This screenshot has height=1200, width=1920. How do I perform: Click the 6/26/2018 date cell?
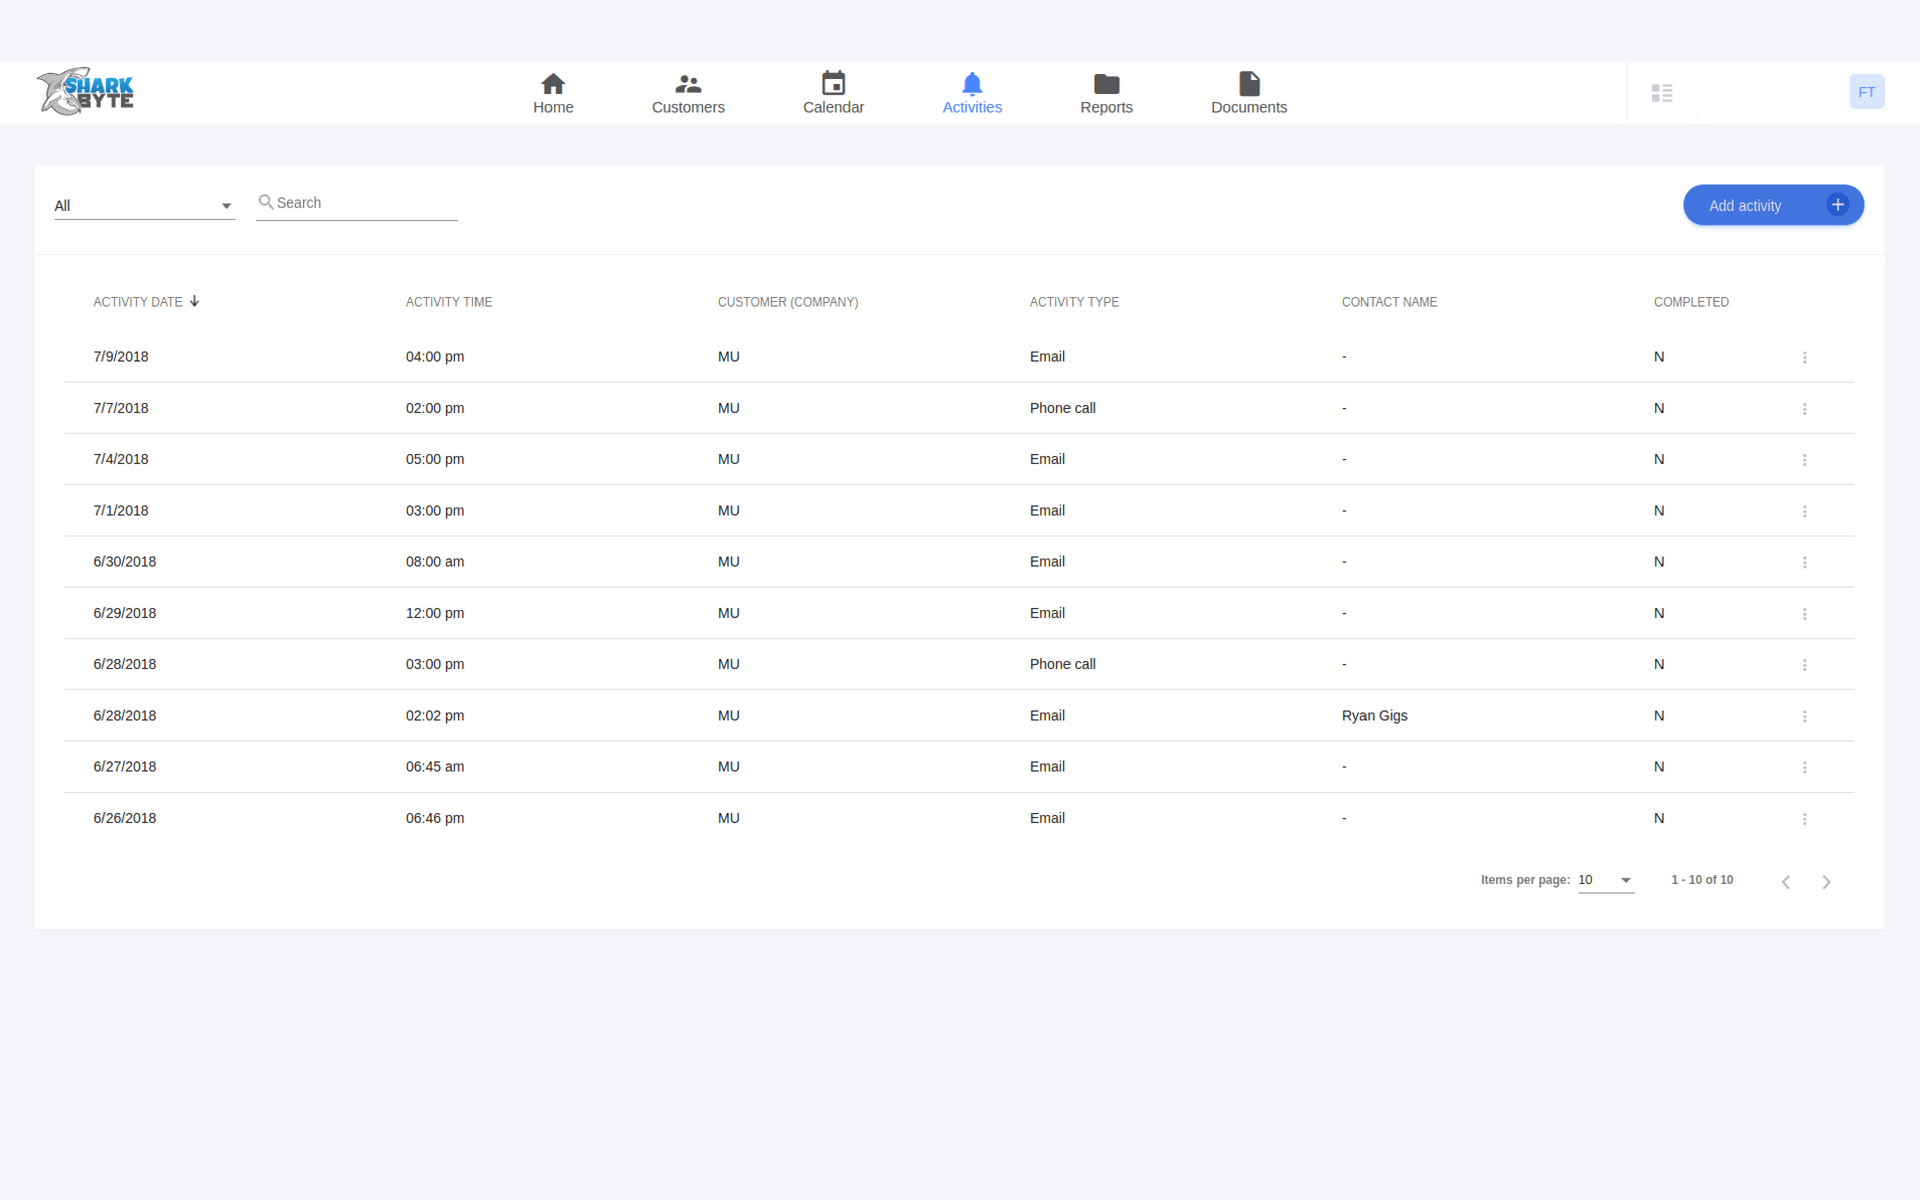[125, 818]
